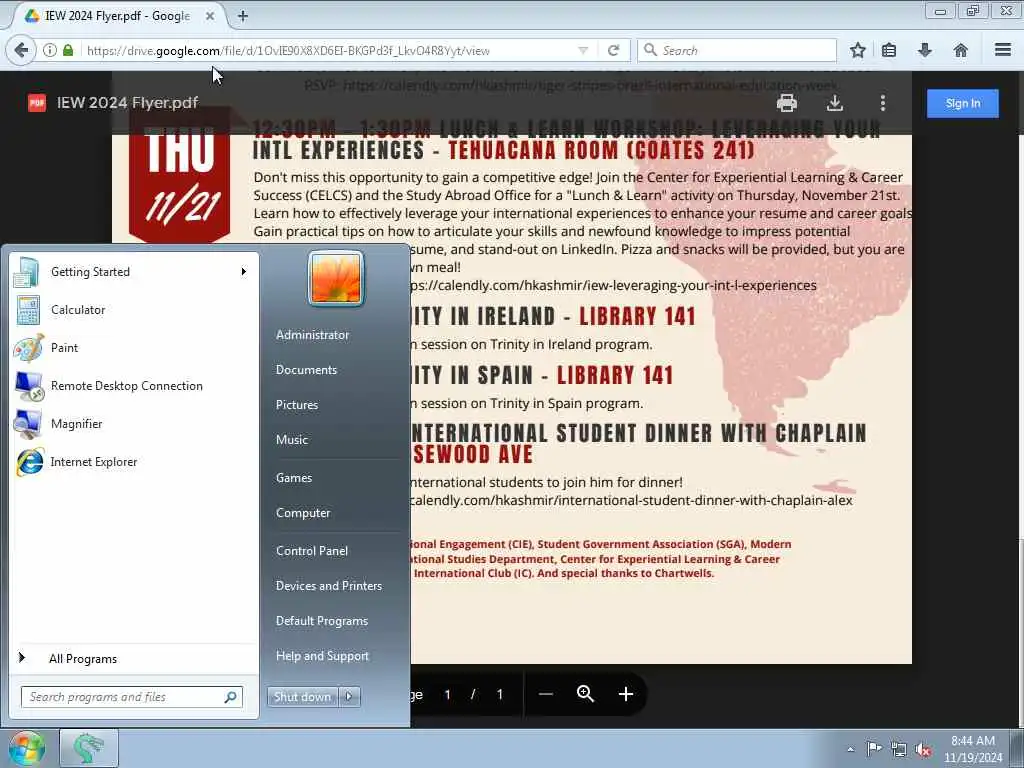Launch Internet Explorer from Start menu
1024x768 pixels.
[132, 462]
